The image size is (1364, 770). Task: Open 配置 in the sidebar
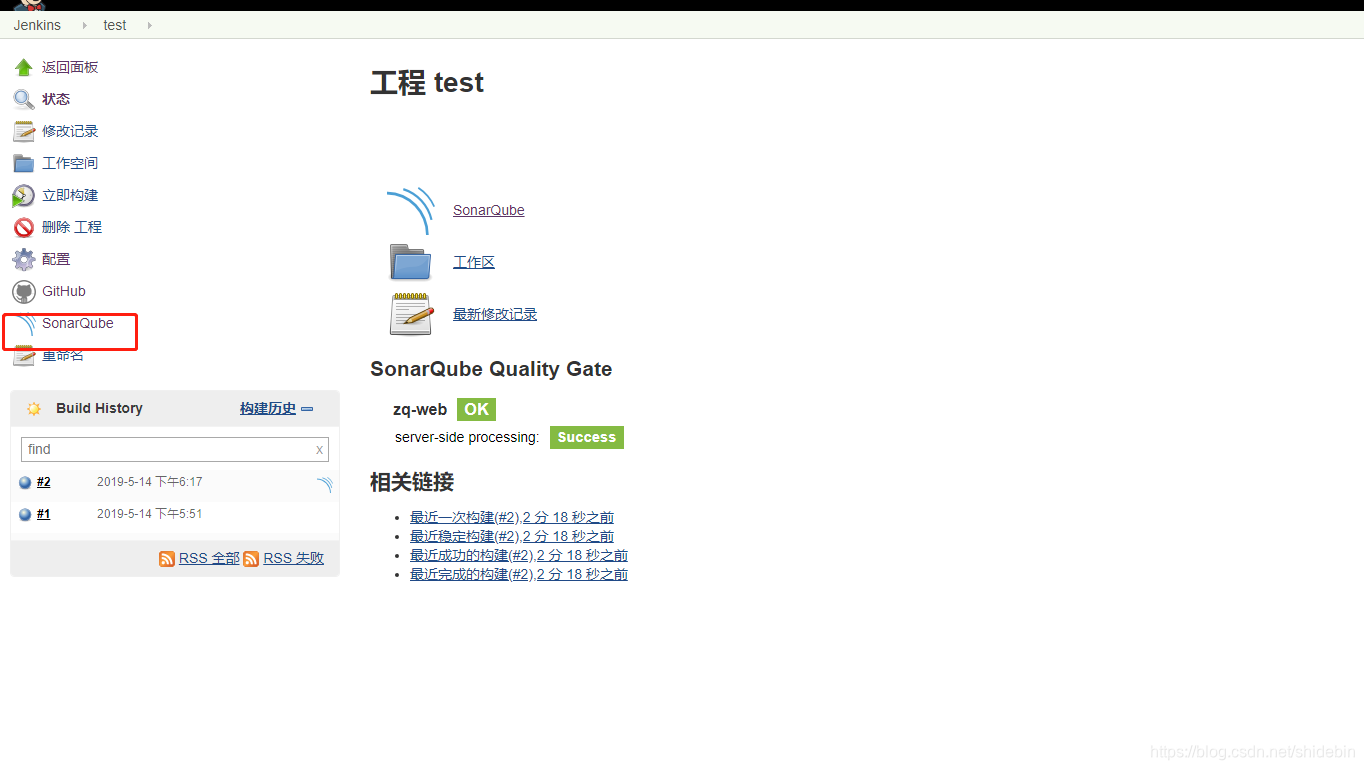(56, 259)
